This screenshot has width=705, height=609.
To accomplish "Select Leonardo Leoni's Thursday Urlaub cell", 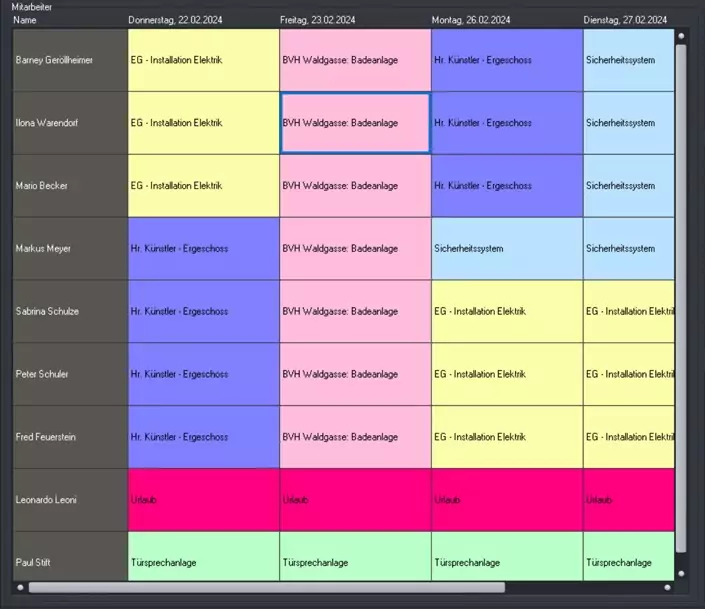I will (204, 500).
